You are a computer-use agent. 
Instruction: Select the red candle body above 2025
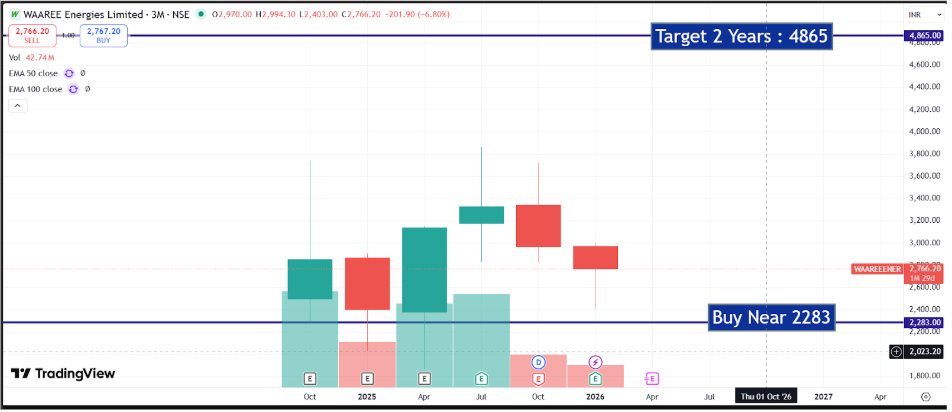pos(367,284)
